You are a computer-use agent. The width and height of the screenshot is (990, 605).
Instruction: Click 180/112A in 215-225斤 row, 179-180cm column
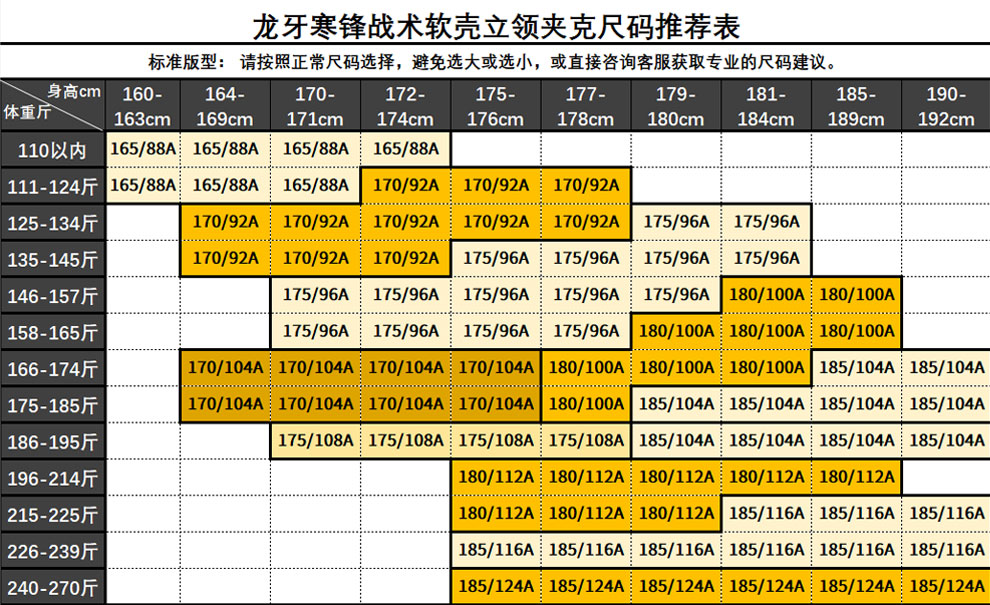tap(676, 513)
